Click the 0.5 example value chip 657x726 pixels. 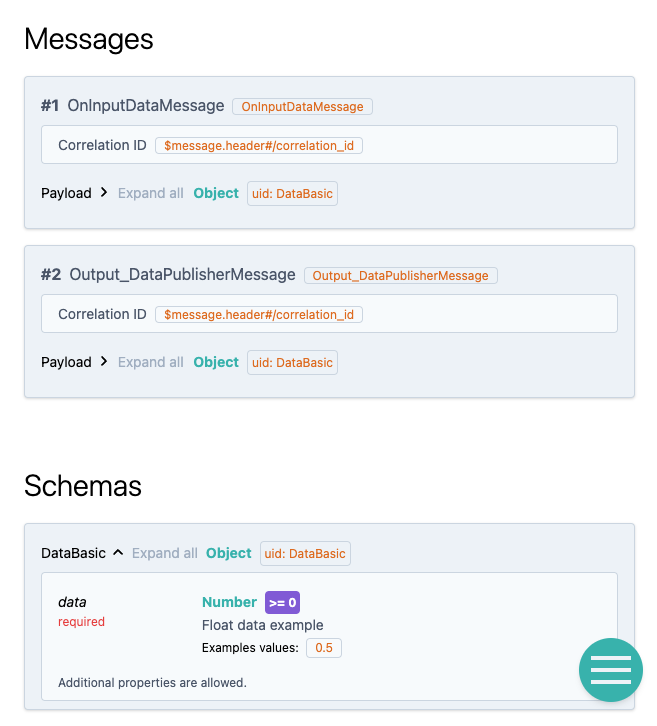click(x=324, y=648)
